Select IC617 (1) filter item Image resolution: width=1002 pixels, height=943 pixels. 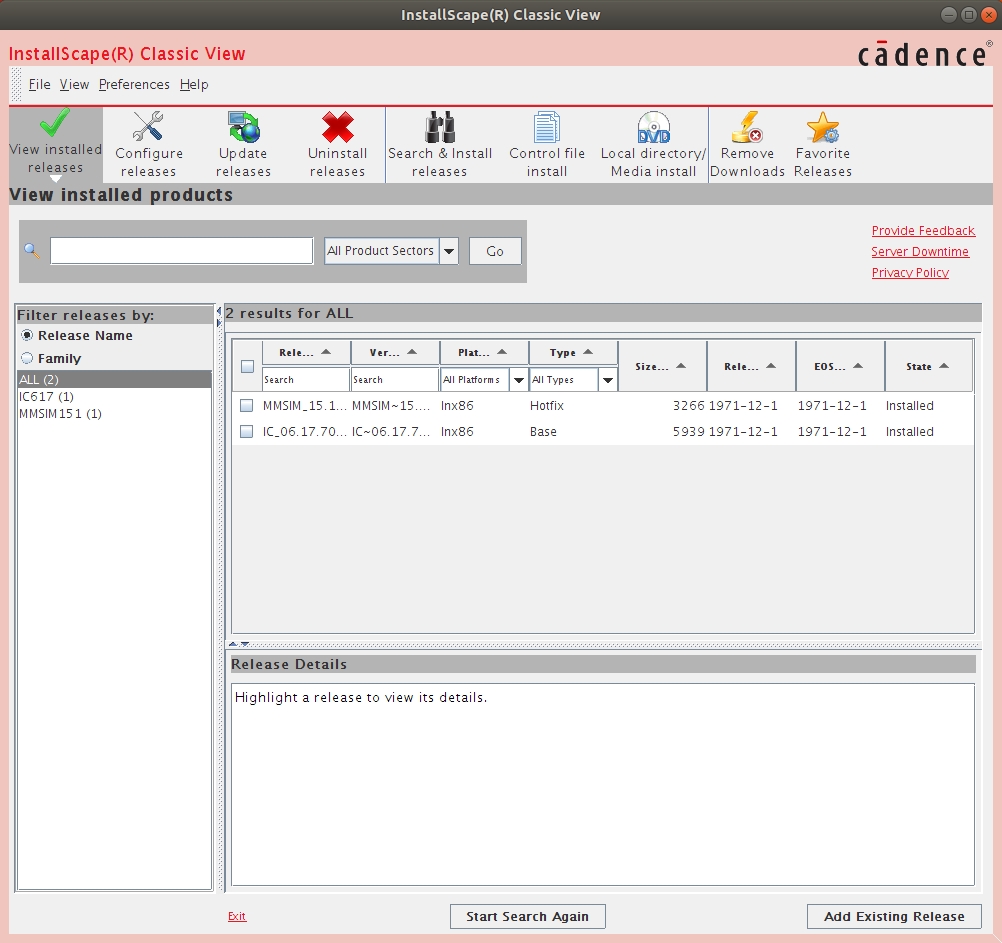pos(114,397)
